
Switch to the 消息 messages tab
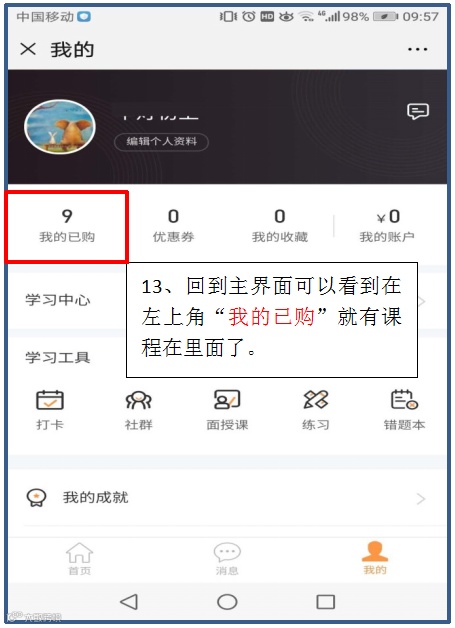pyautogui.click(x=227, y=559)
